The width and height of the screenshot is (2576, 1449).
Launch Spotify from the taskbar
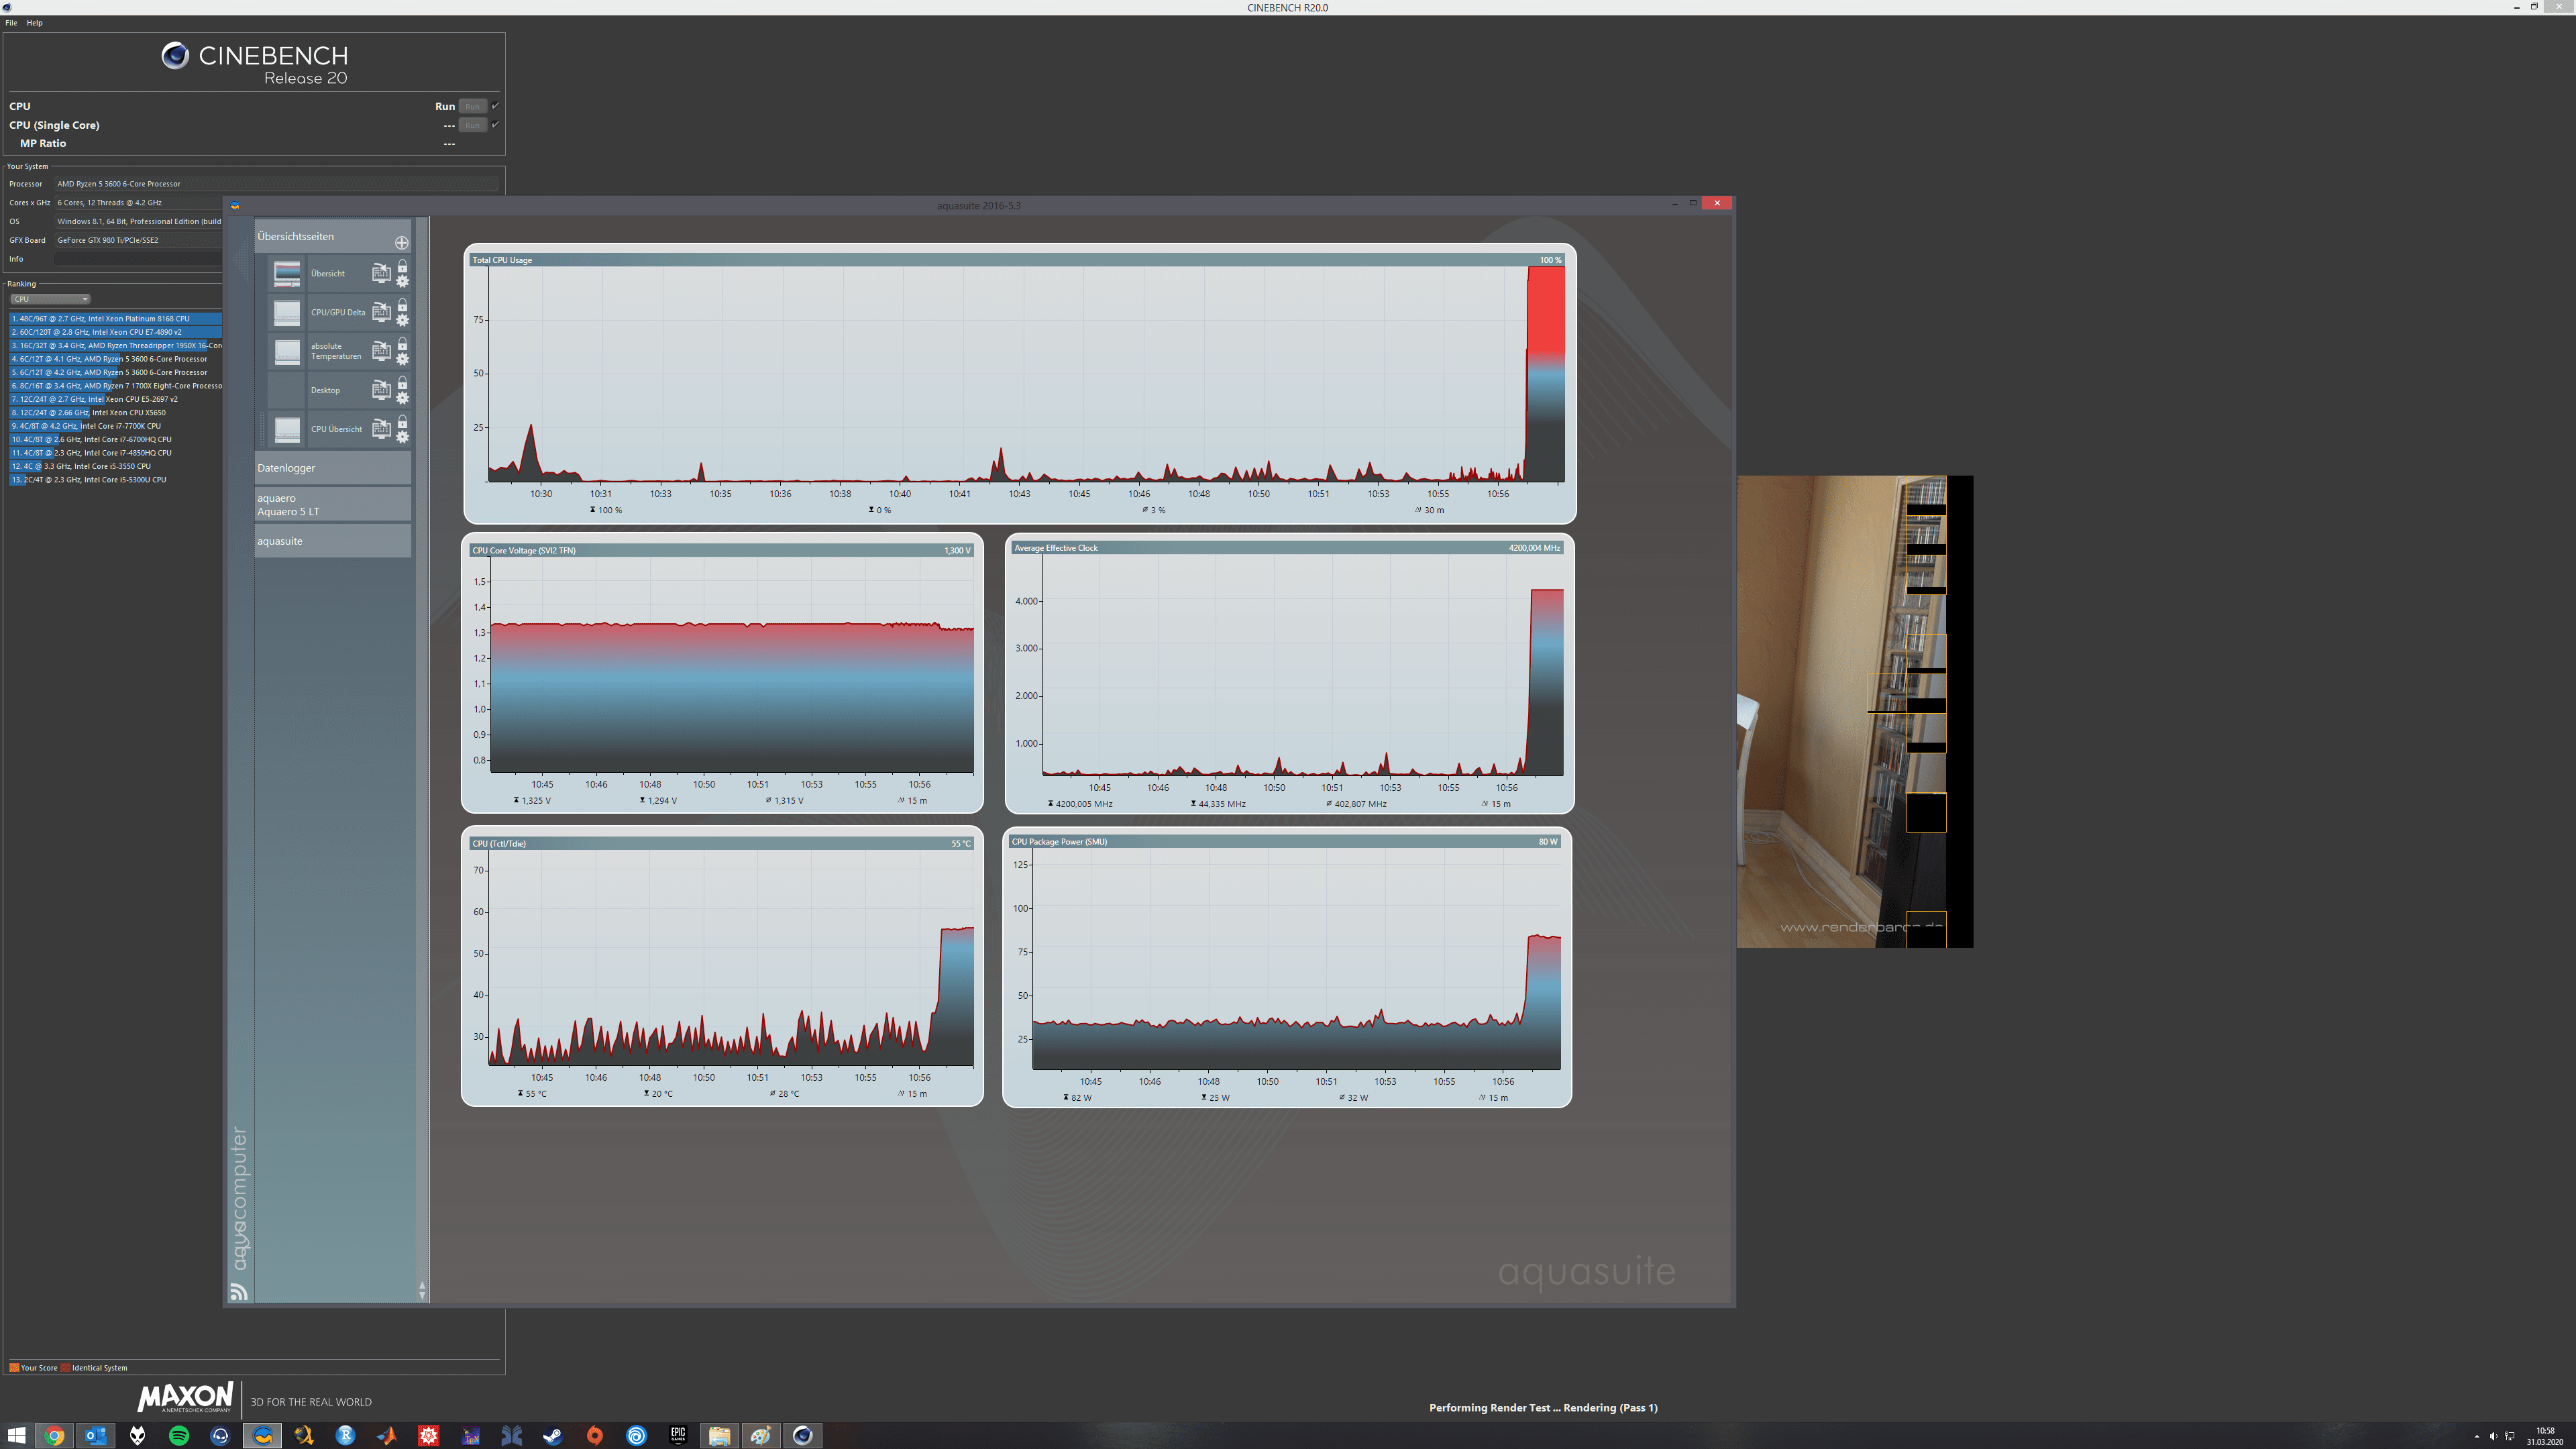pyautogui.click(x=179, y=1436)
